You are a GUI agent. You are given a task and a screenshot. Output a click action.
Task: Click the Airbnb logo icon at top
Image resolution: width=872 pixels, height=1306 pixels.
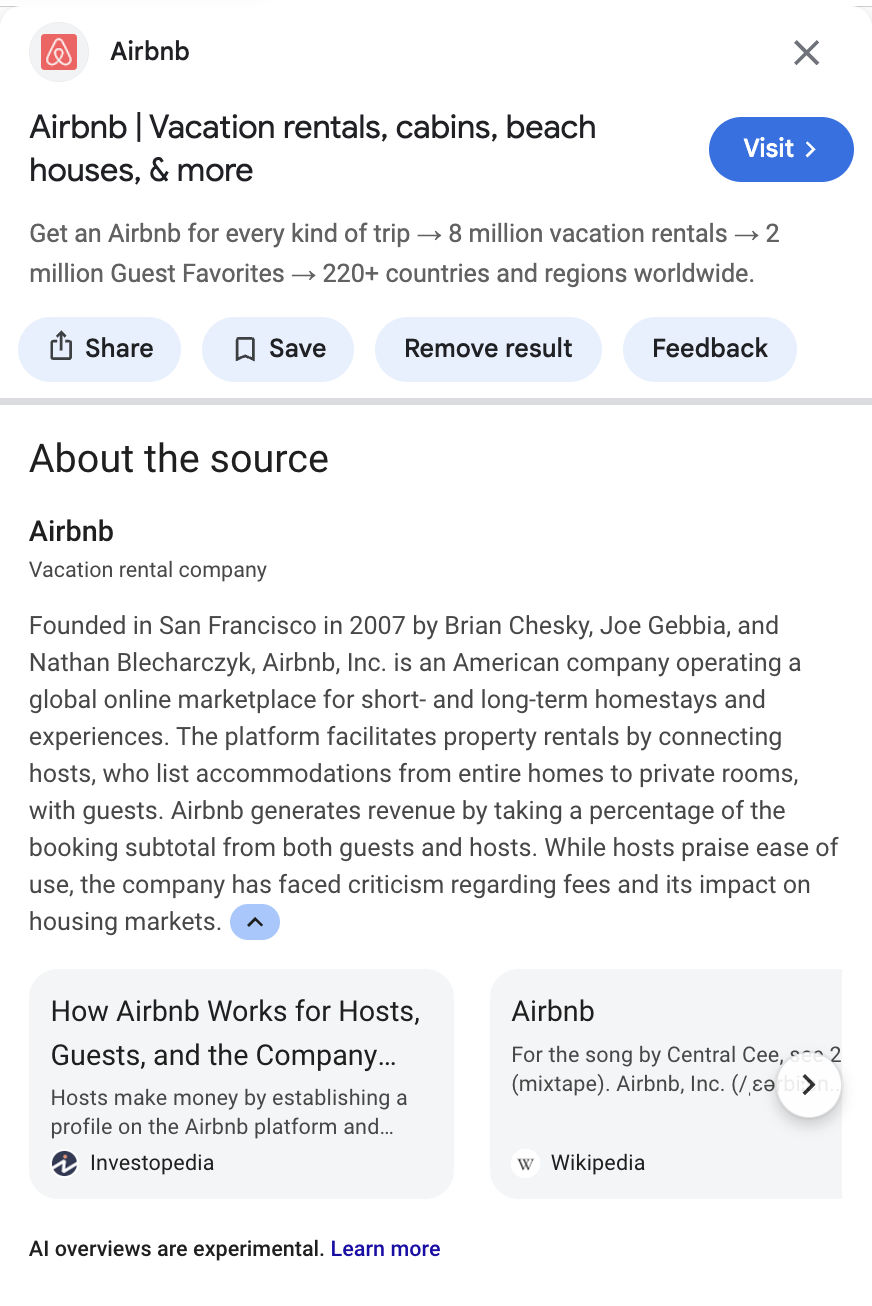pyautogui.click(x=59, y=52)
